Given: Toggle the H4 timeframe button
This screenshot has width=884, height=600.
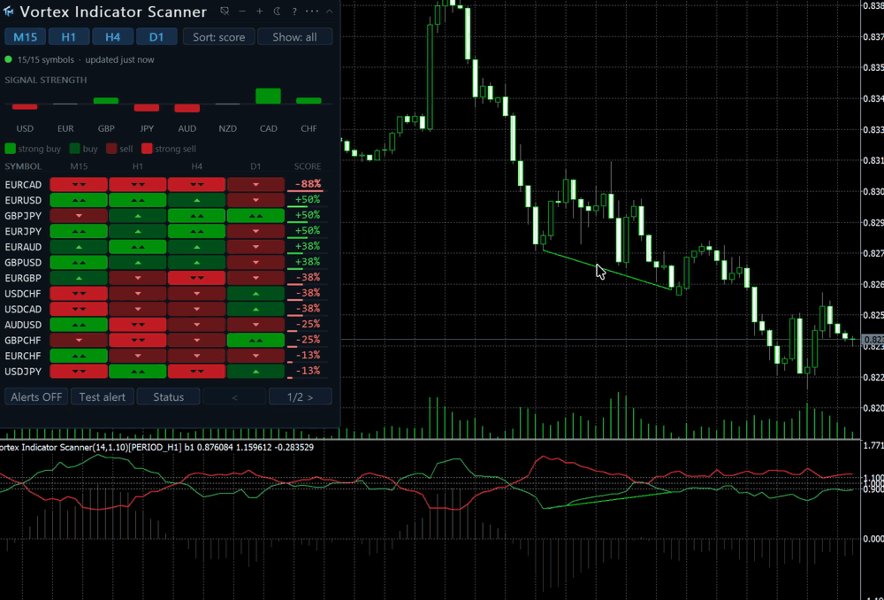Looking at the screenshot, I should coord(113,37).
